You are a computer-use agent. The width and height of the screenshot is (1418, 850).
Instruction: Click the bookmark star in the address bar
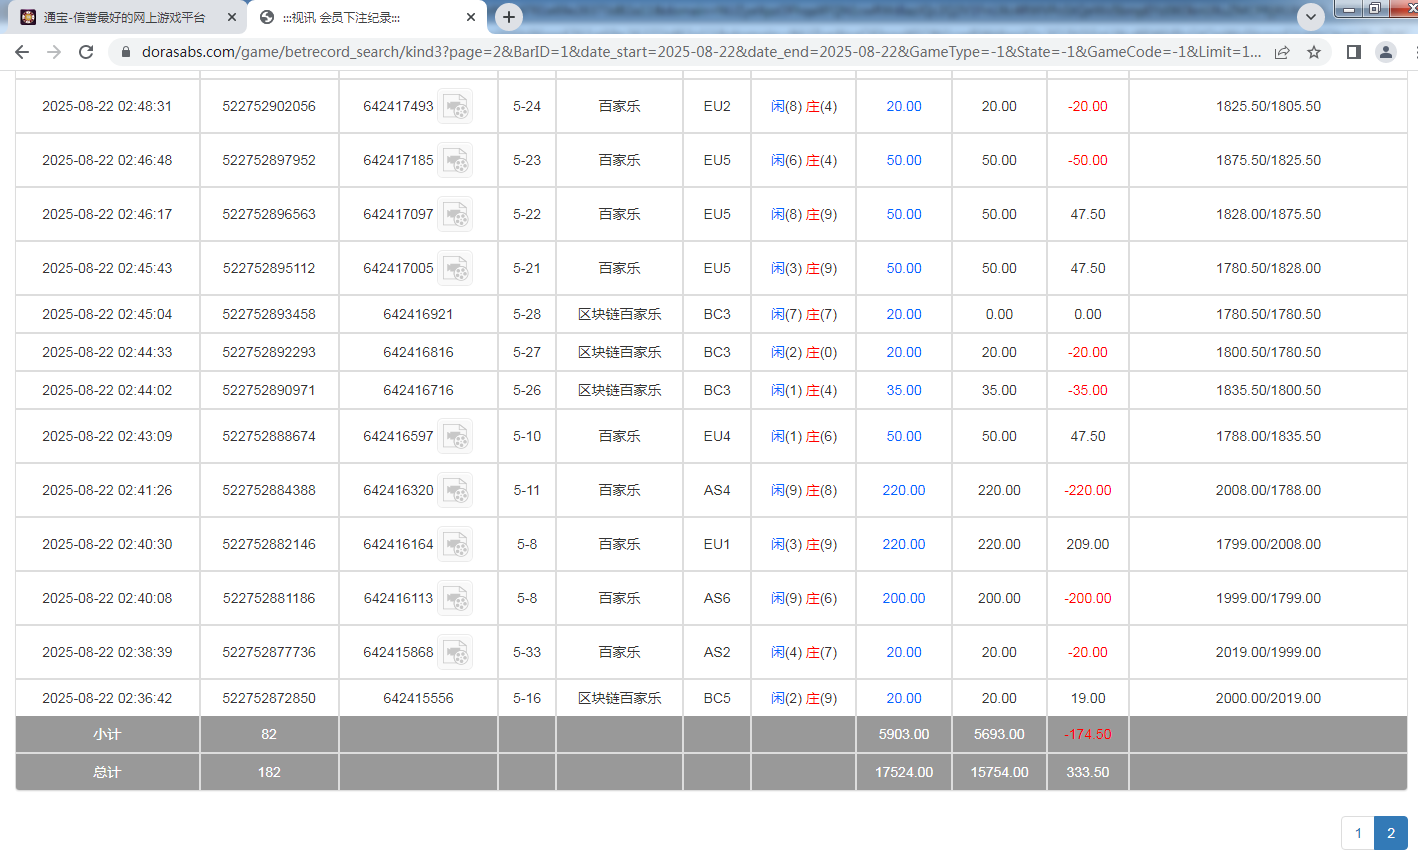[1315, 53]
